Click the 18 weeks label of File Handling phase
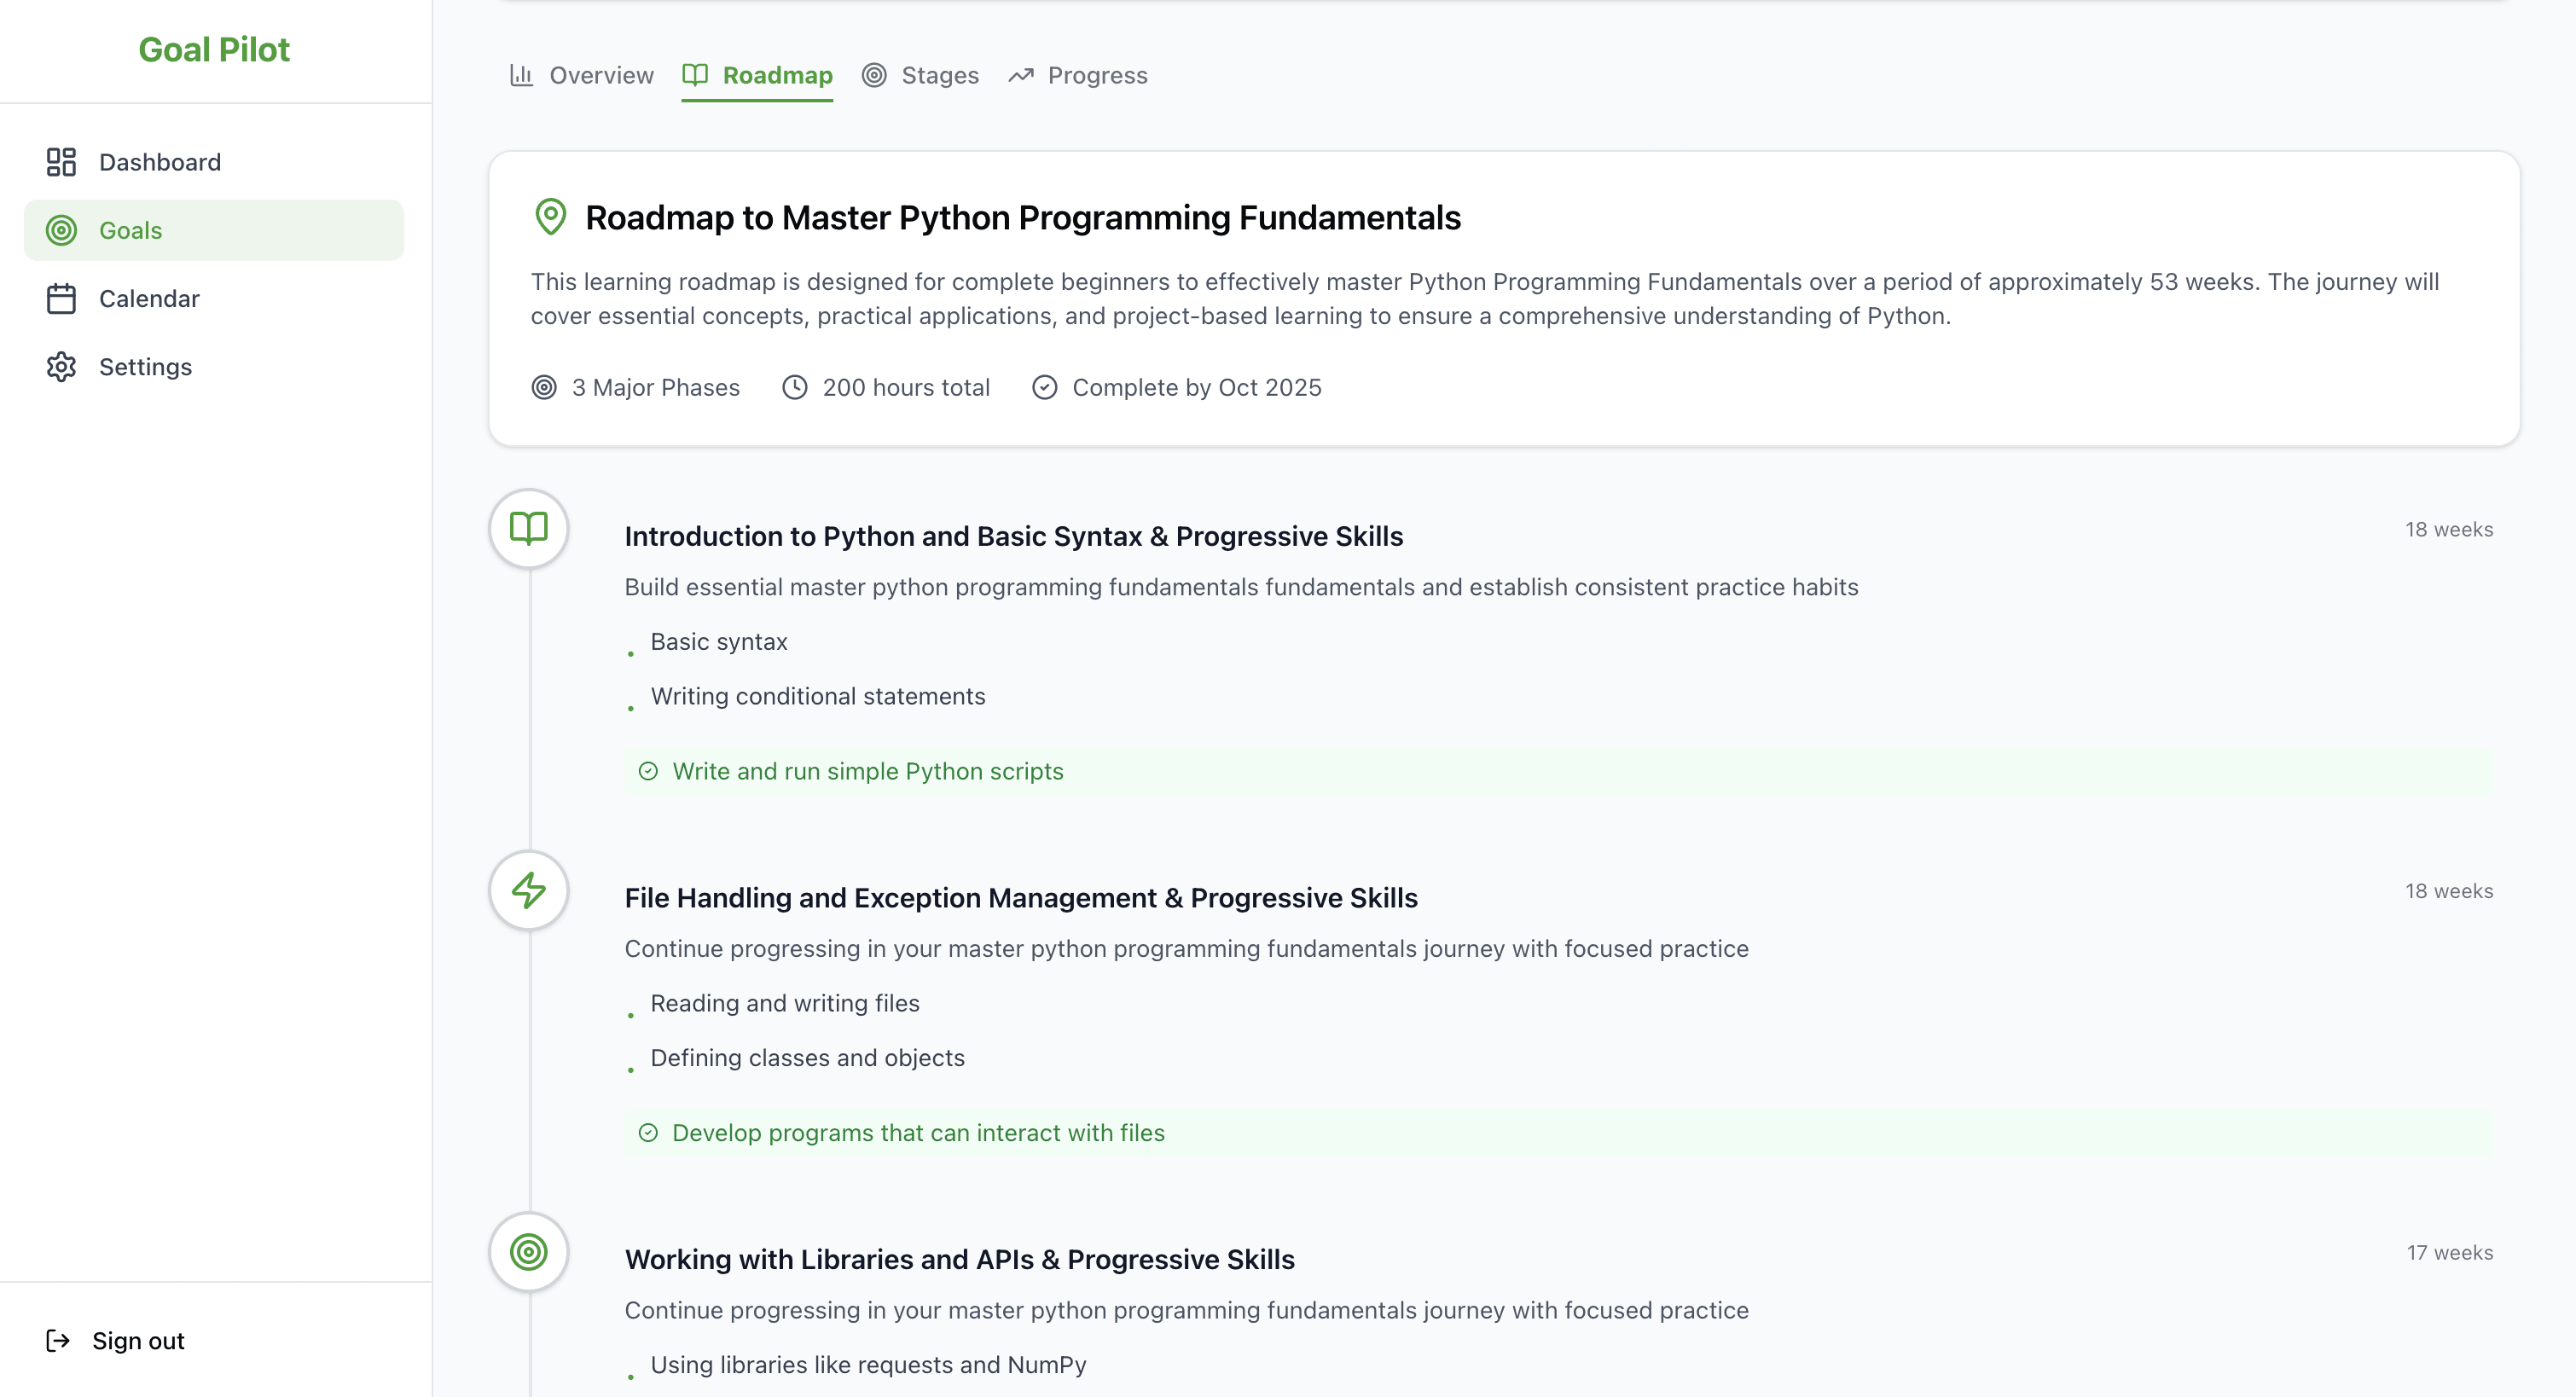The image size is (2576, 1397). point(2449,891)
